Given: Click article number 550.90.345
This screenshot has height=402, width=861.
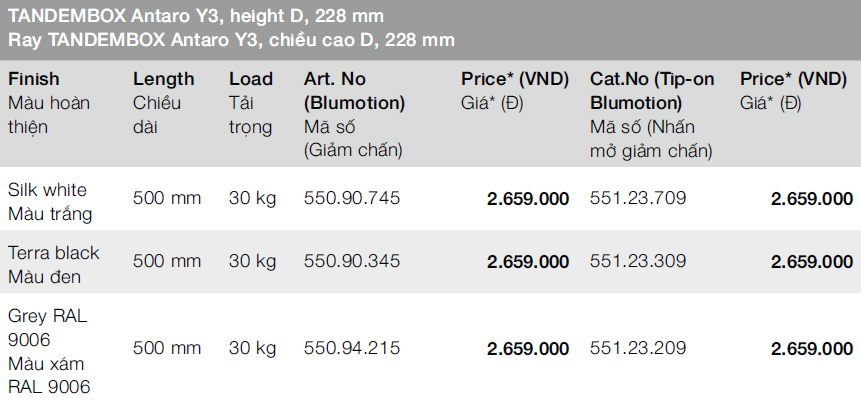Looking at the screenshot, I should 351,261.
